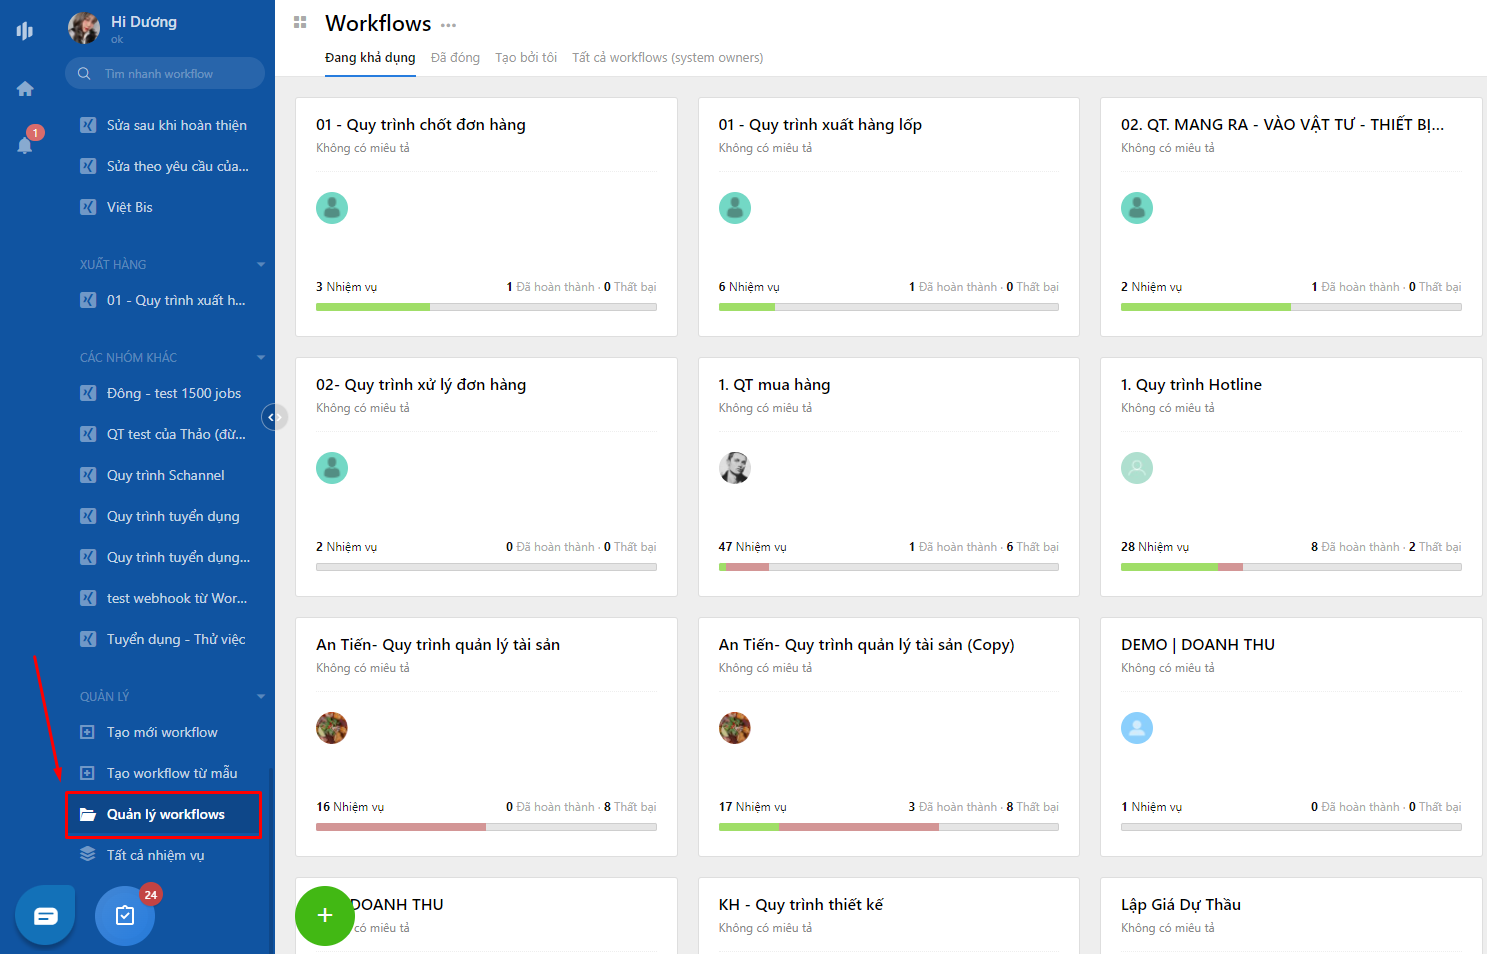This screenshot has height=954, width=1487.
Task: Click the progress bar on 1. QT mua hàng card
Action: pyautogui.click(x=888, y=567)
